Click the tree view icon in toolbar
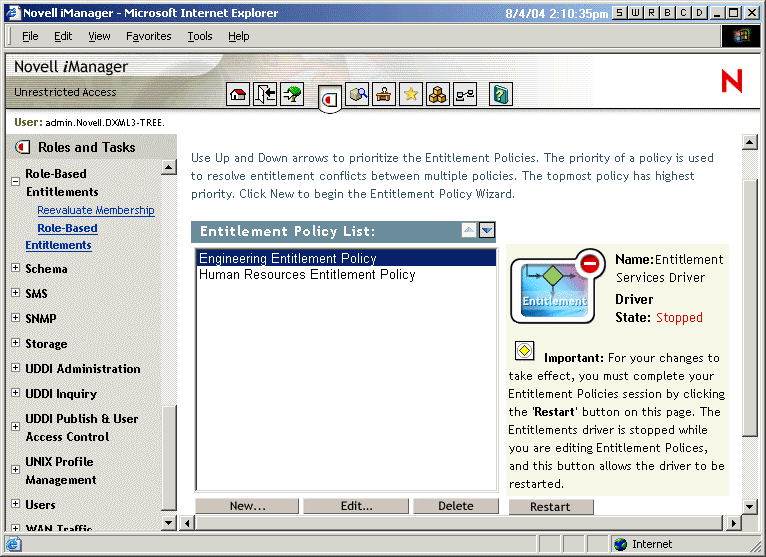This screenshot has width=766, height=557. click(292, 94)
